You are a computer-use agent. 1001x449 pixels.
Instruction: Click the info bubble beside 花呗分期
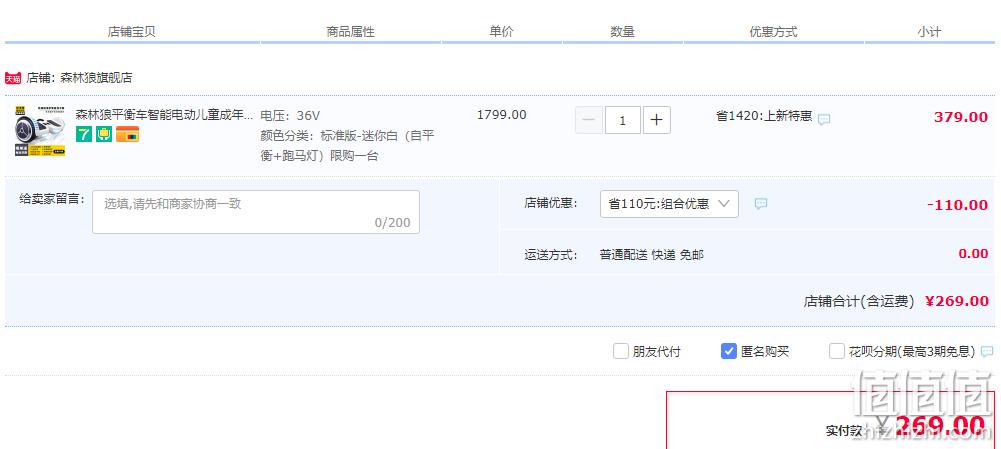pyautogui.click(x=987, y=351)
